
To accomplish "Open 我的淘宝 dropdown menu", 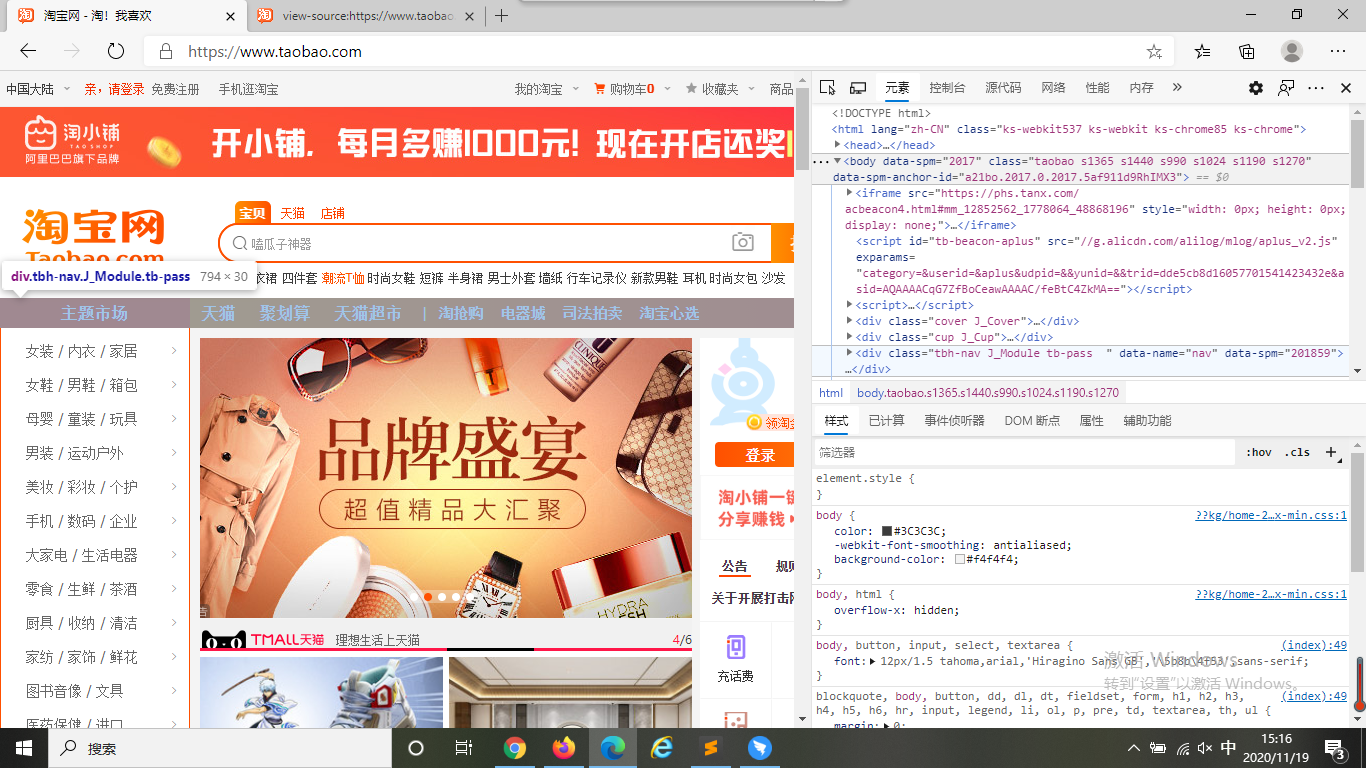I will (545, 89).
